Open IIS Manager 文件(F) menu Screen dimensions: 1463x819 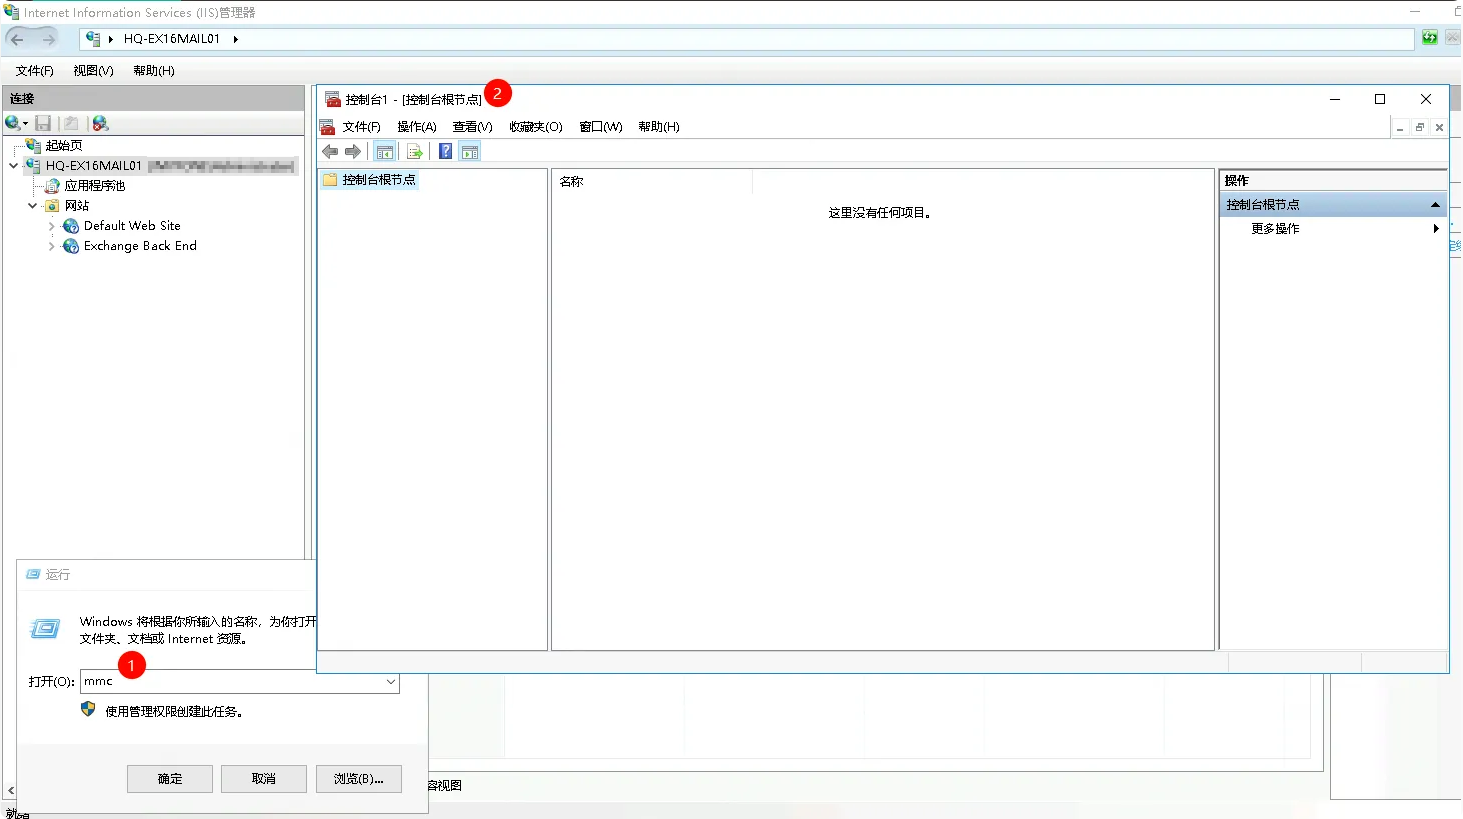point(35,71)
